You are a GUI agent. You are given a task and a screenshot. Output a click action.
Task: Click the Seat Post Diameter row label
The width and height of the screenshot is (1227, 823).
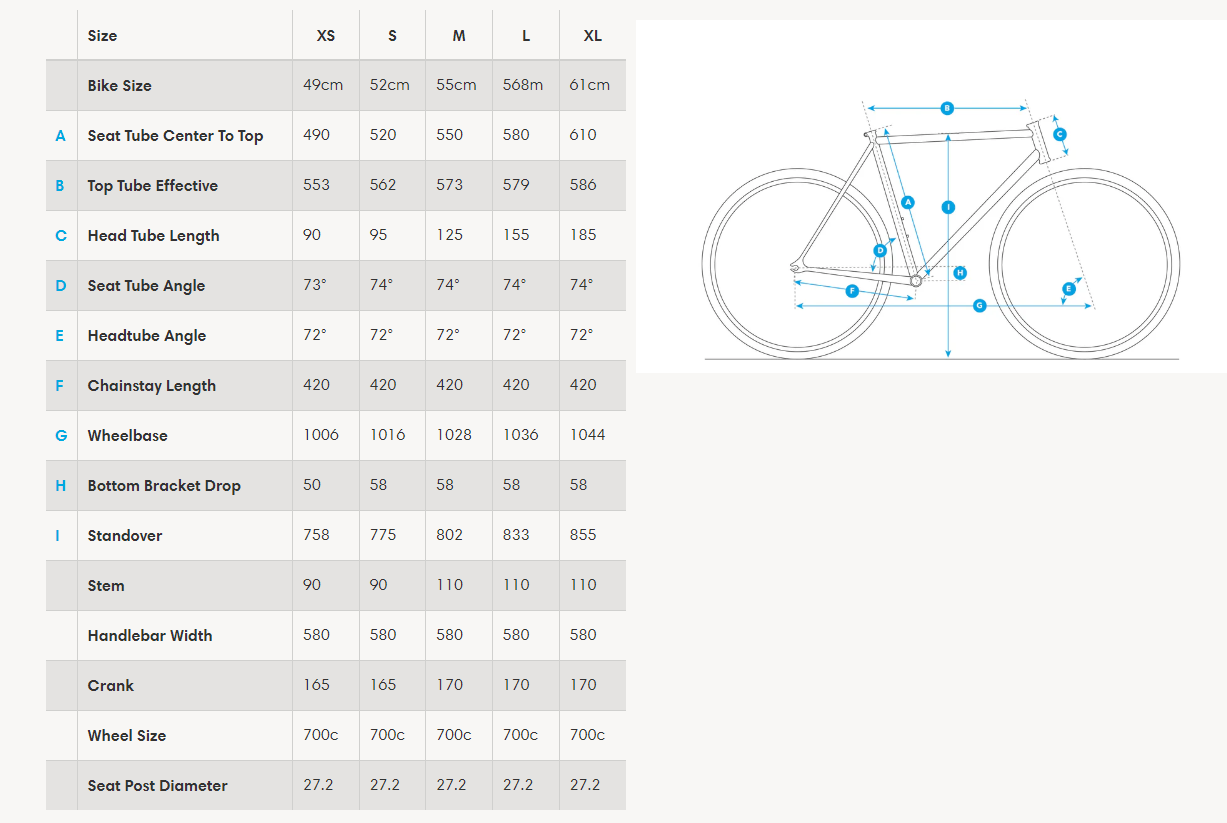point(157,785)
